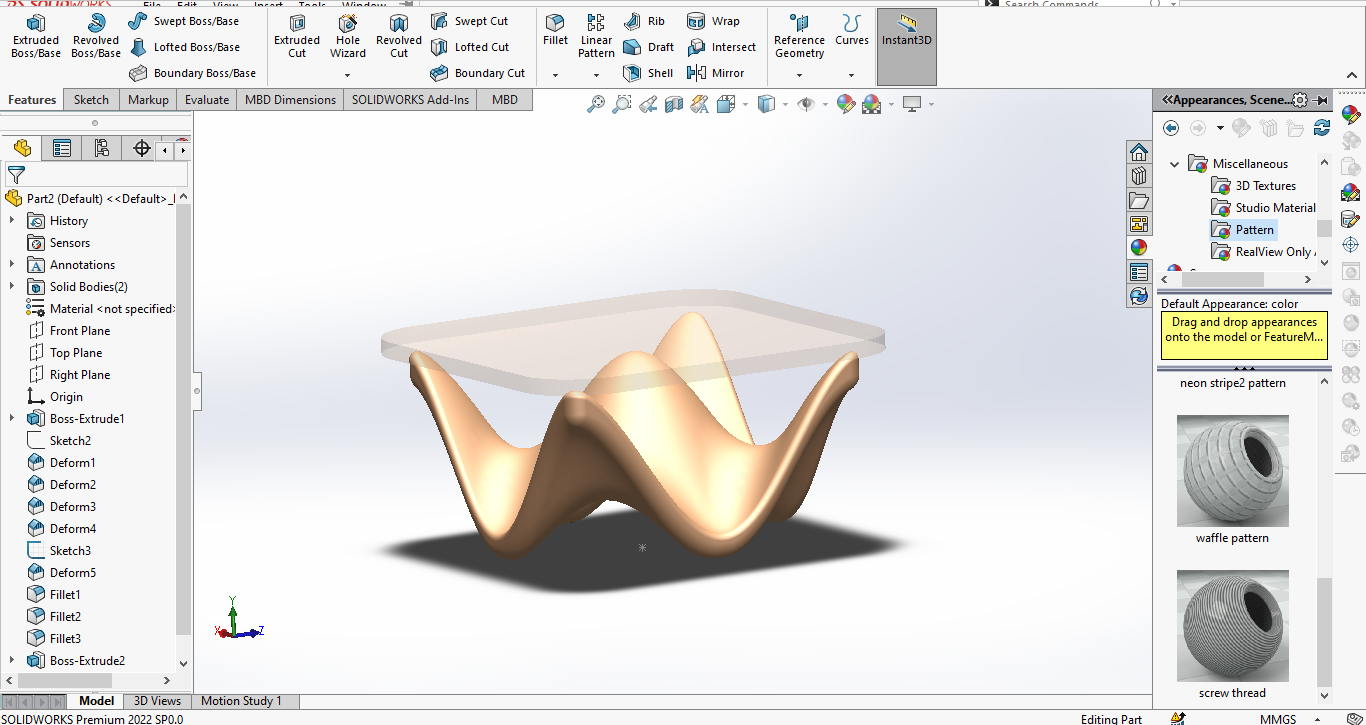Open the Design Library task pane tab

tap(1139, 175)
